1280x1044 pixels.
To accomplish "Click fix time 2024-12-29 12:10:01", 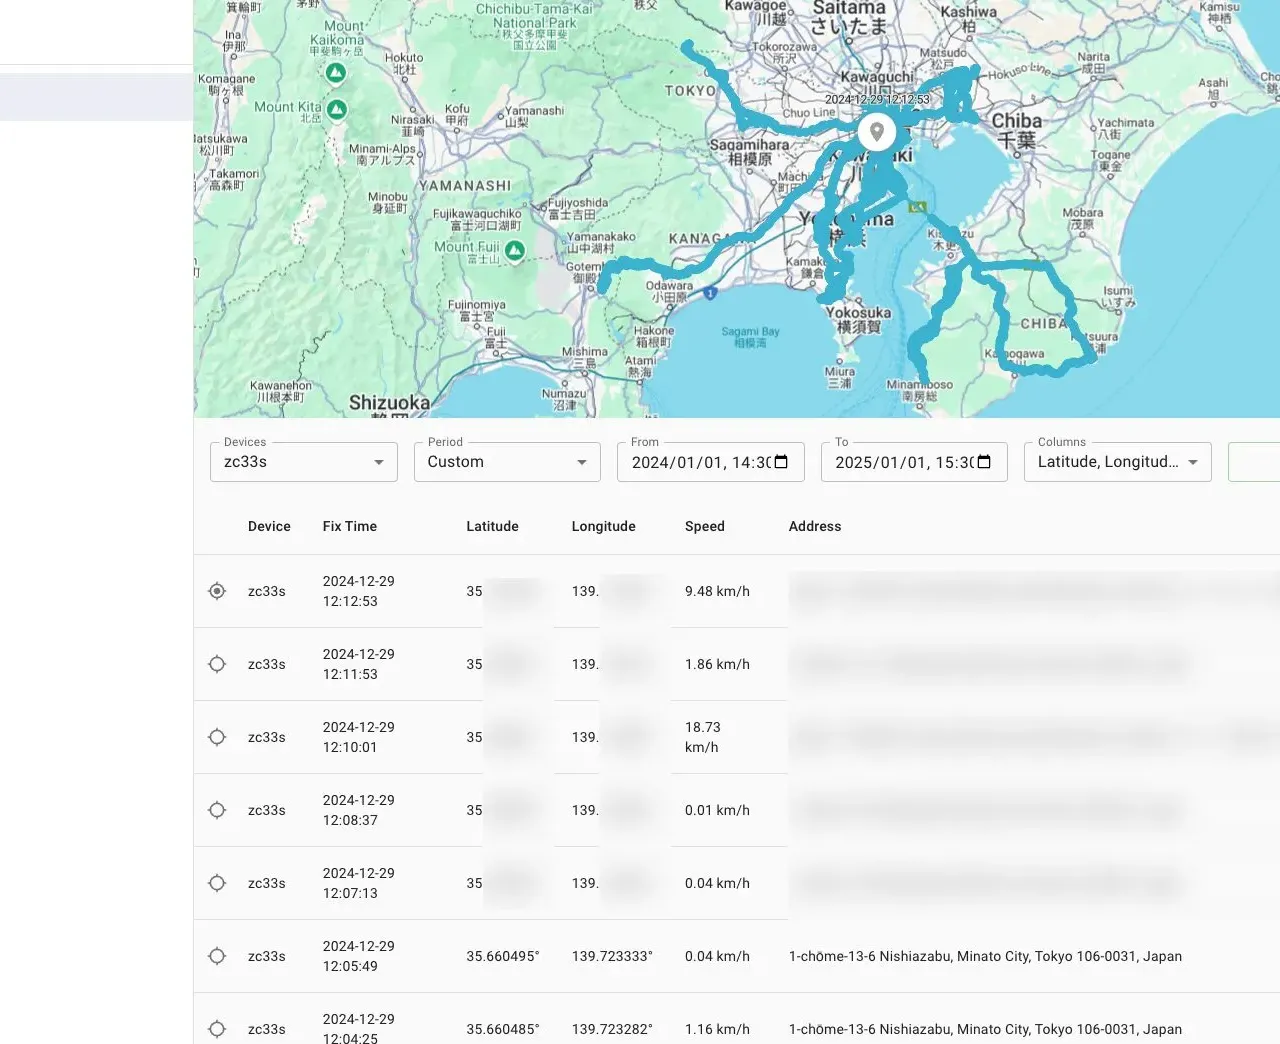I will (358, 737).
